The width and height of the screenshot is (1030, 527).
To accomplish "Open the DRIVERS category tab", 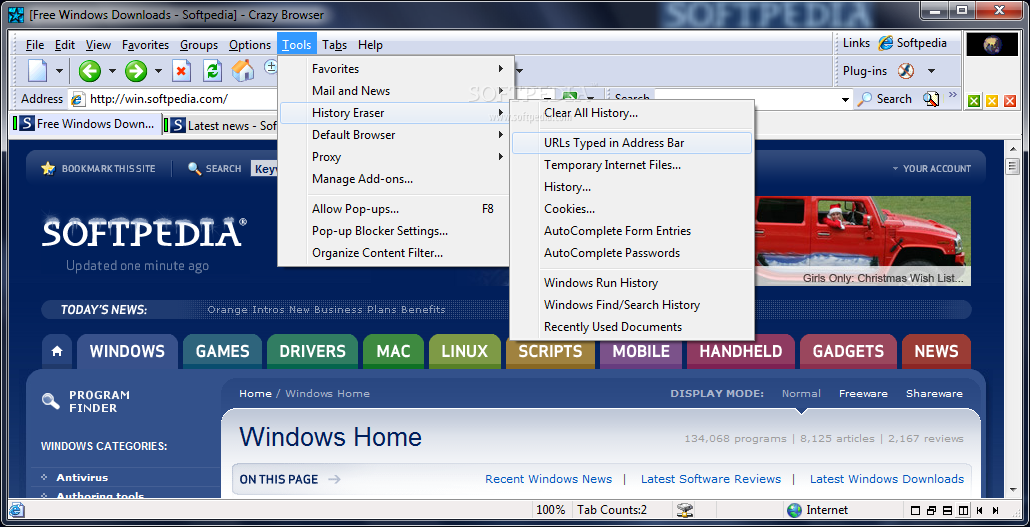I will (x=313, y=352).
